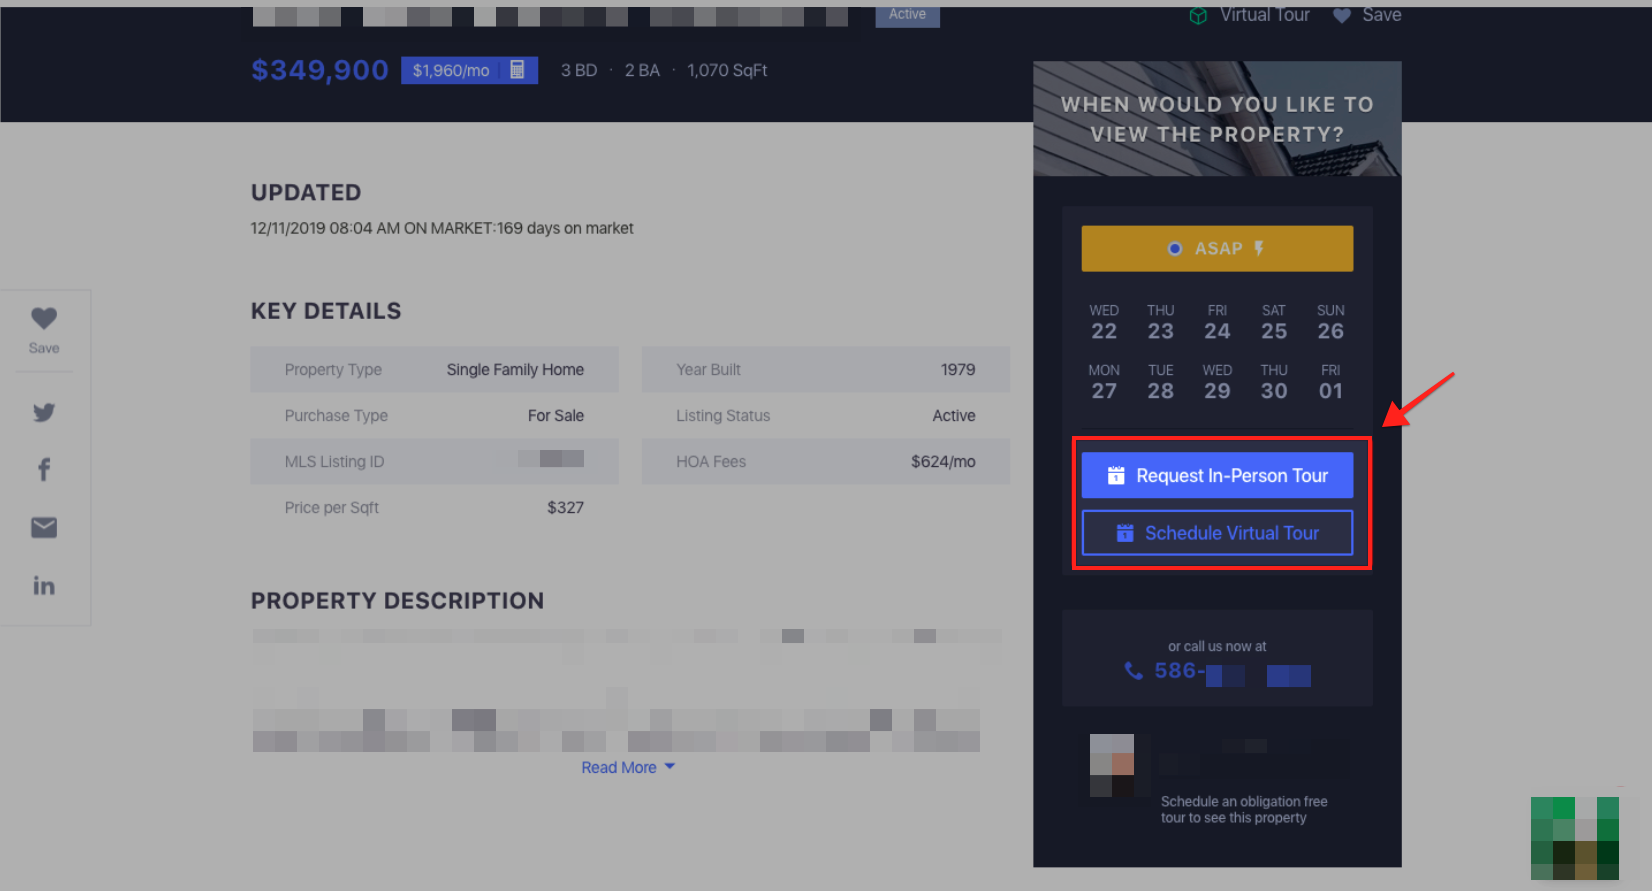This screenshot has height=891, width=1652.
Task: Share listing via LinkedIn icon
Action: coord(44,586)
